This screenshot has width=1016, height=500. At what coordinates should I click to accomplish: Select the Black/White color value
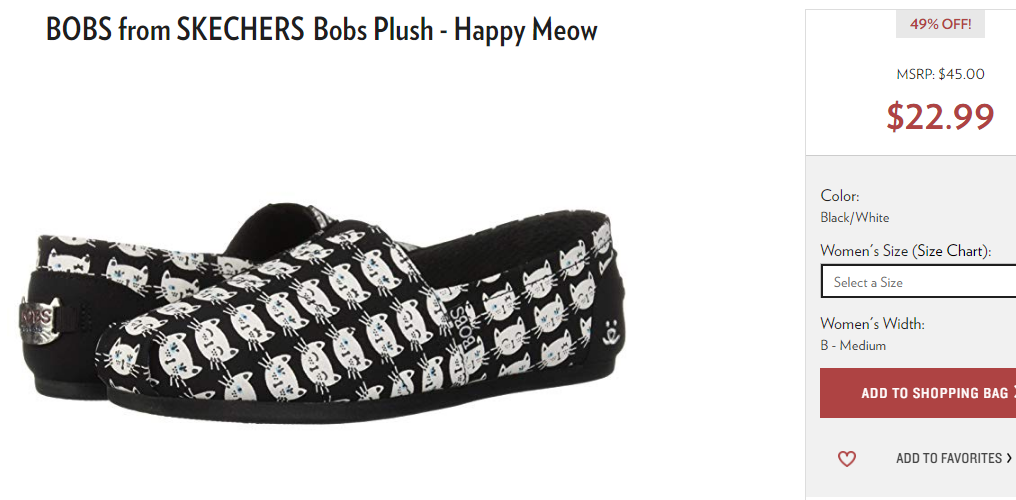[855, 218]
